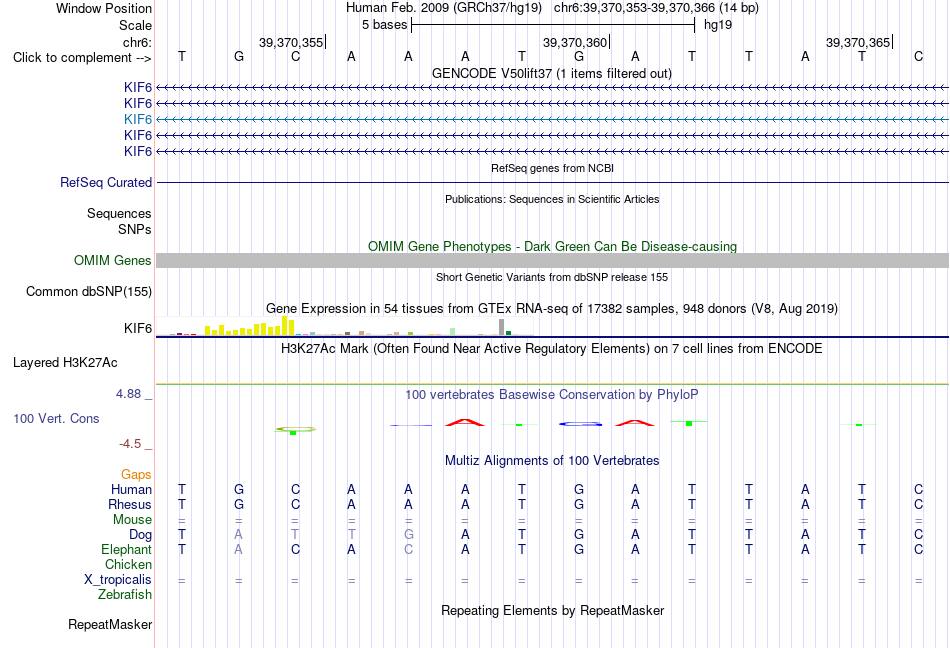The width and height of the screenshot is (950, 648).
Task: Open 'Short Genetic Variants from dbSNP release 155' title
Action: (552, 277)
